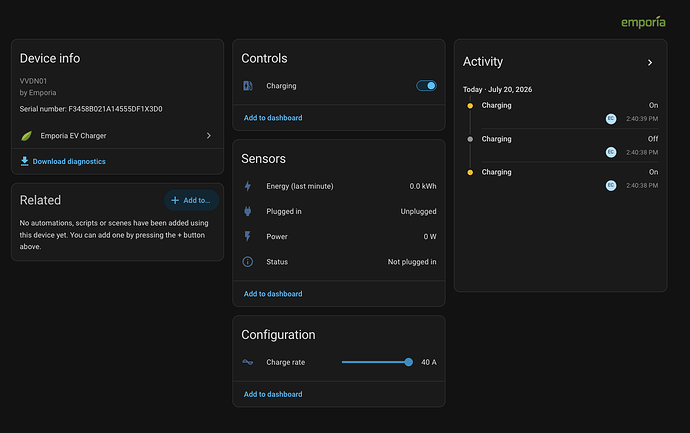
Task: Click the by Emporia manufacturer text
Action: click(x=38, y=92)
